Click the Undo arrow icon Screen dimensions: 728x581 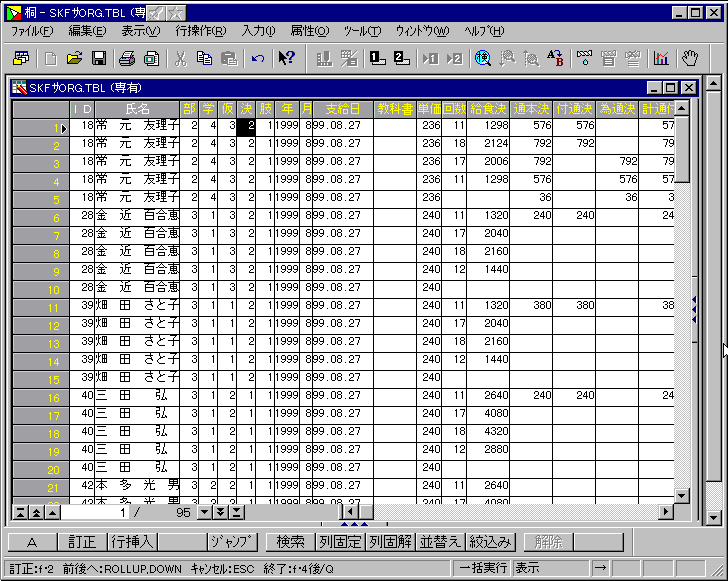point(258,58)
